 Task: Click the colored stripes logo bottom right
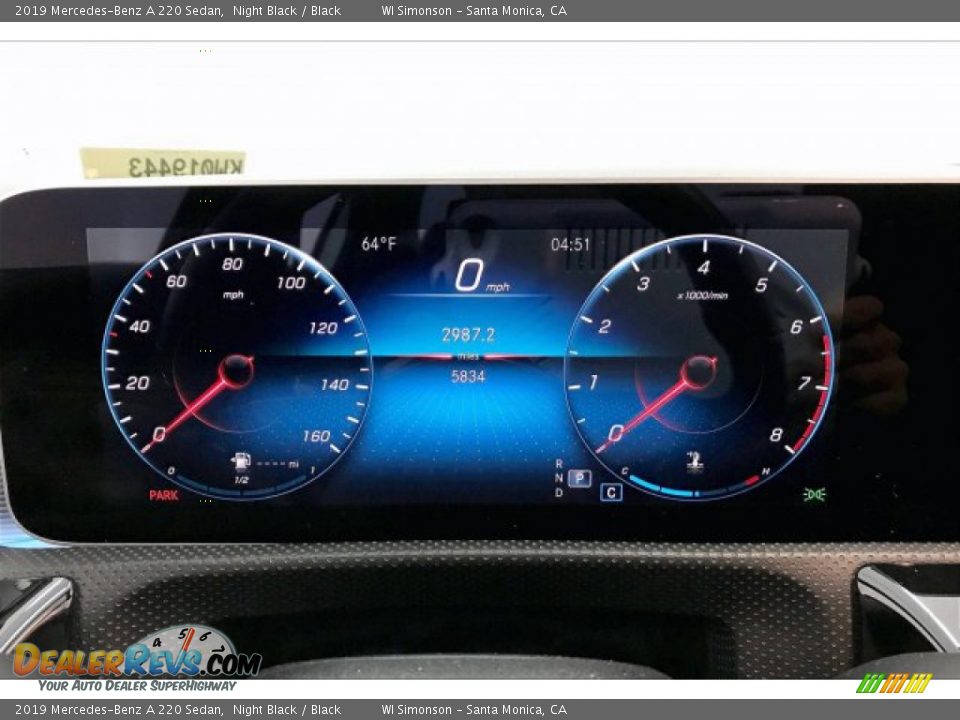(893, 683)
